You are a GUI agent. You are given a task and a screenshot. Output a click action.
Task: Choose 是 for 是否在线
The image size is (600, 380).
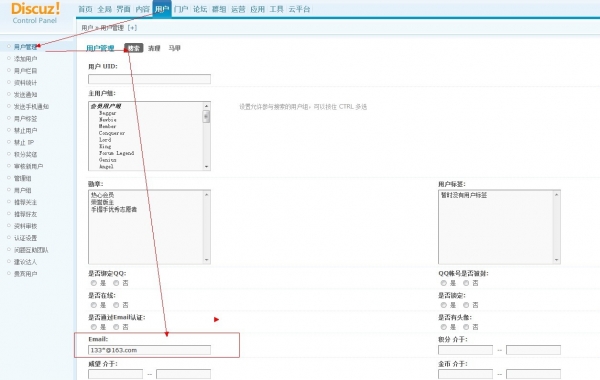pyautogui.click(x=94, y=305)
